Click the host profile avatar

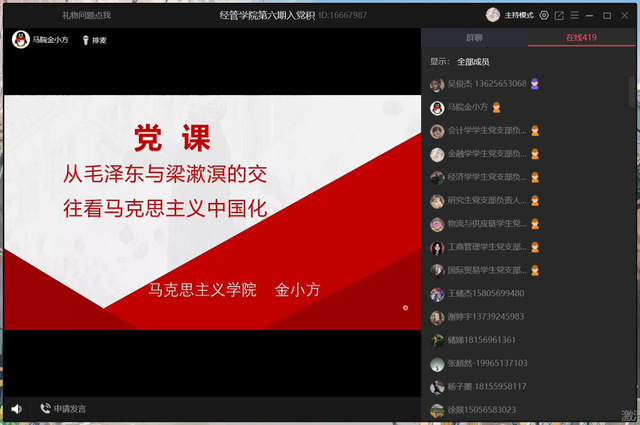(x=492, y=15)
